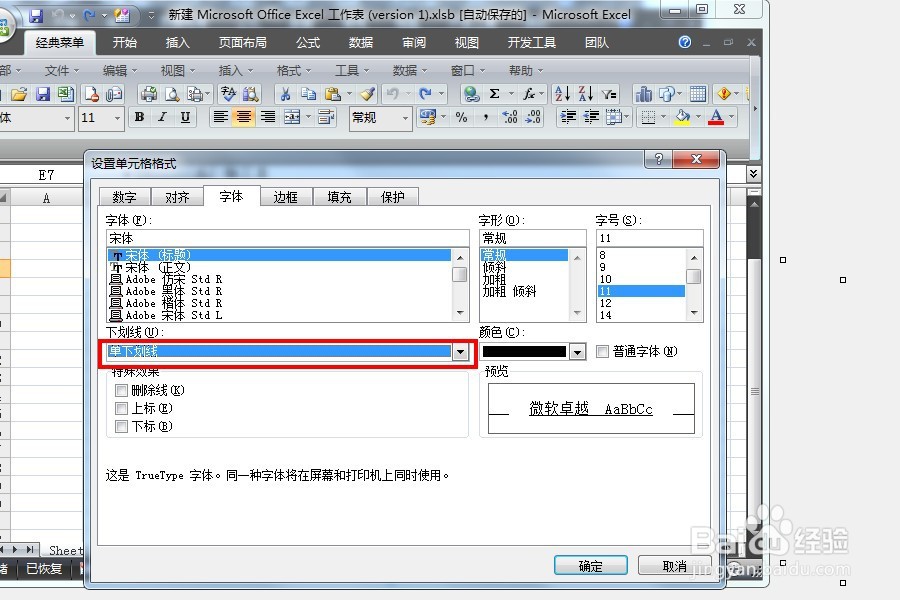
Task: Open the 下划线 underline dropdown
Action: [460, 351]
